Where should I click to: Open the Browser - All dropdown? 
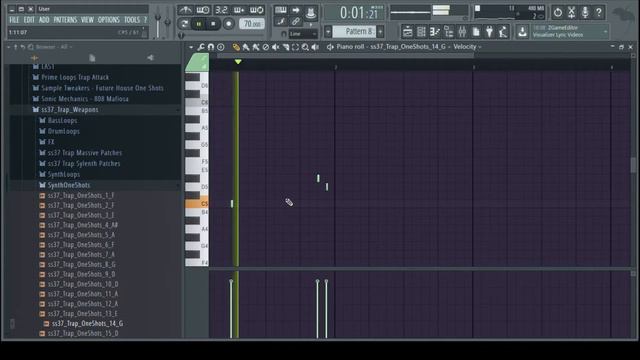54,47
